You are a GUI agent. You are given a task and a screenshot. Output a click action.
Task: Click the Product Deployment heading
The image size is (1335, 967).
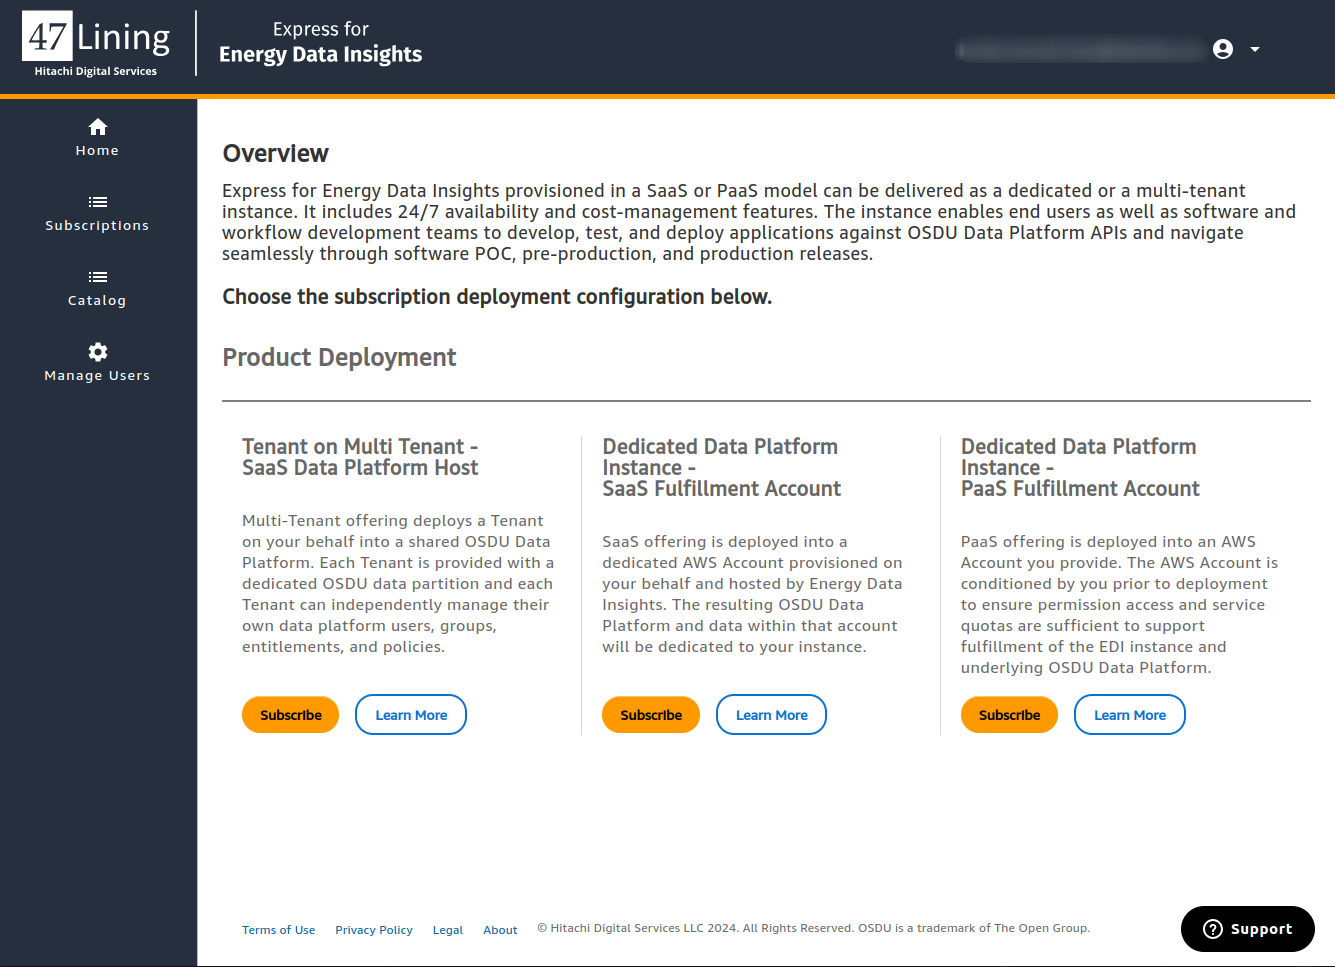pos(339,357)
